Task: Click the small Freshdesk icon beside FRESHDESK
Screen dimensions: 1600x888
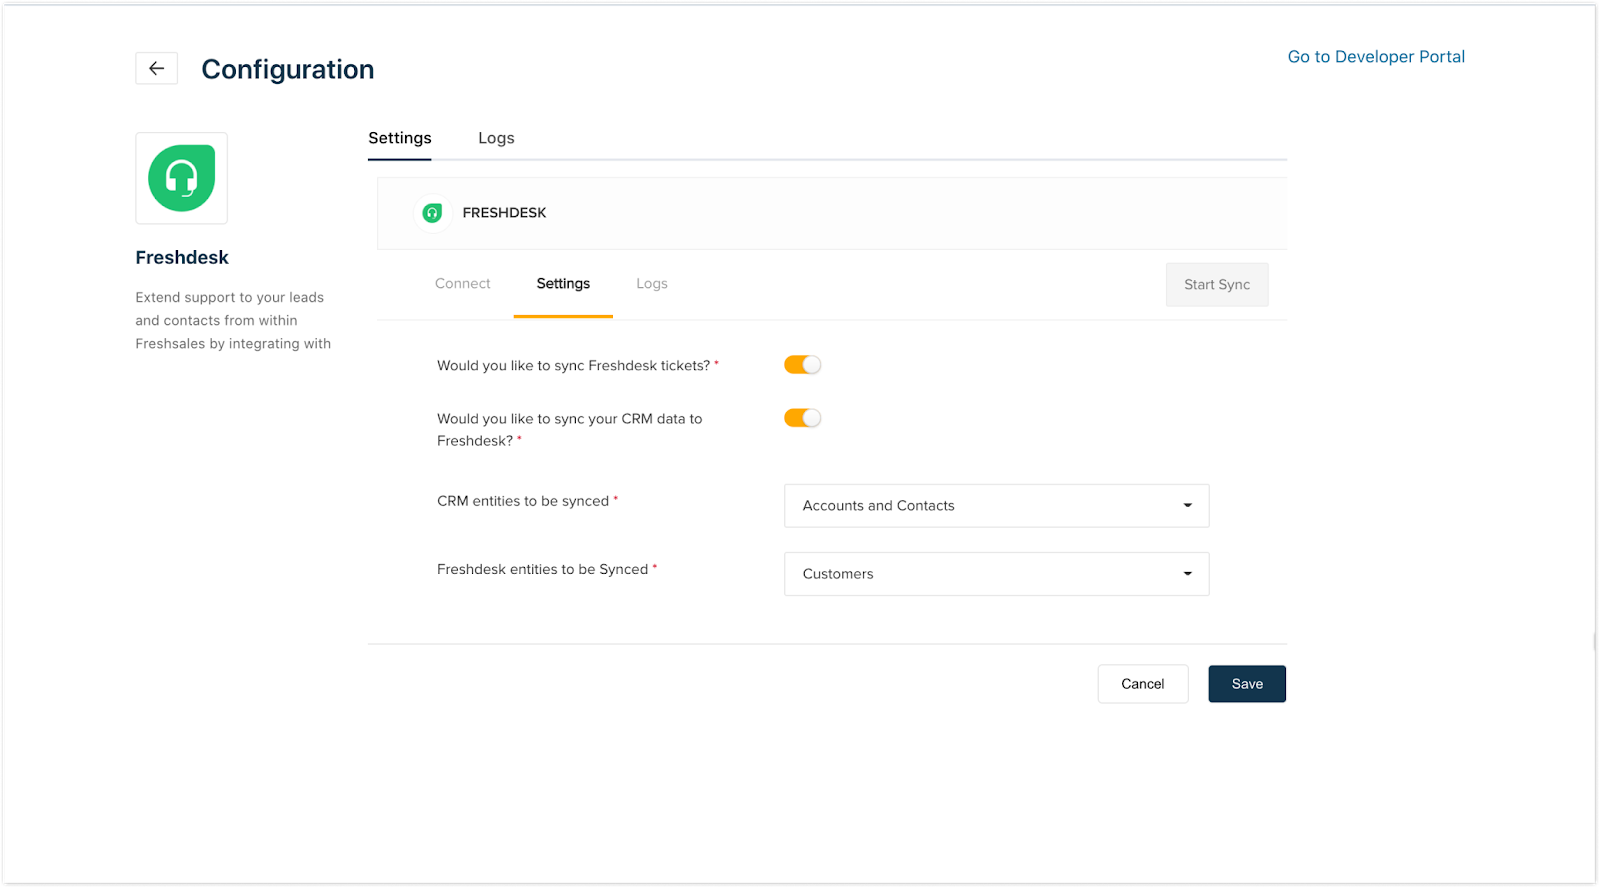Action: 432,213
